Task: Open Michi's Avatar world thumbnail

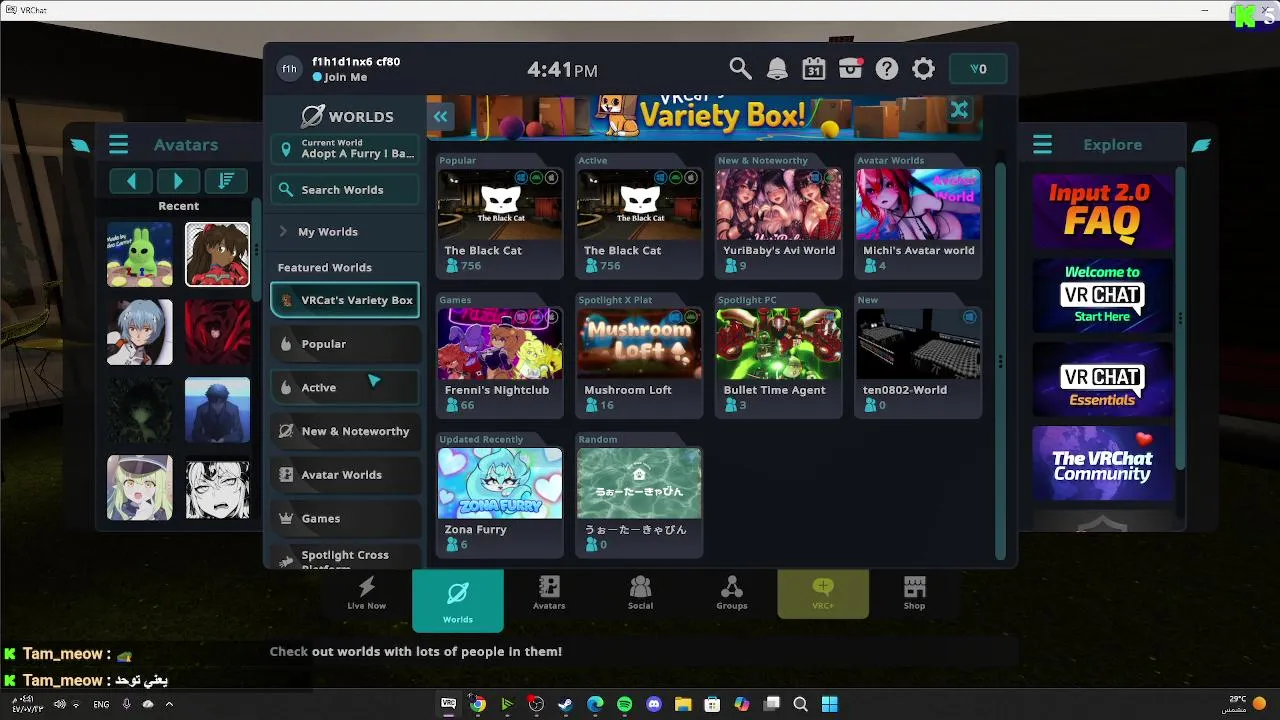Action: [x=918, y=204]
